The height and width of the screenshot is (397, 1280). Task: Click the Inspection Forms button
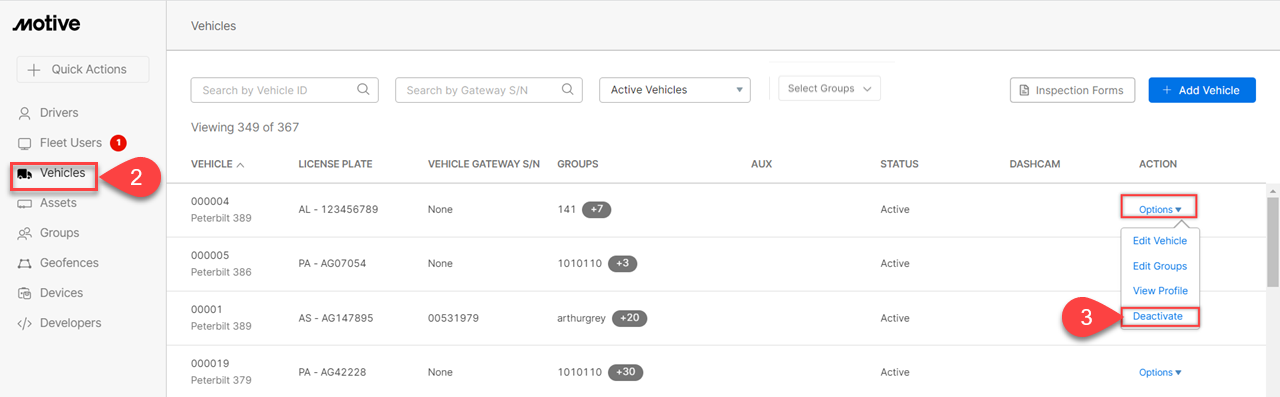click(x=1072, y=90)
